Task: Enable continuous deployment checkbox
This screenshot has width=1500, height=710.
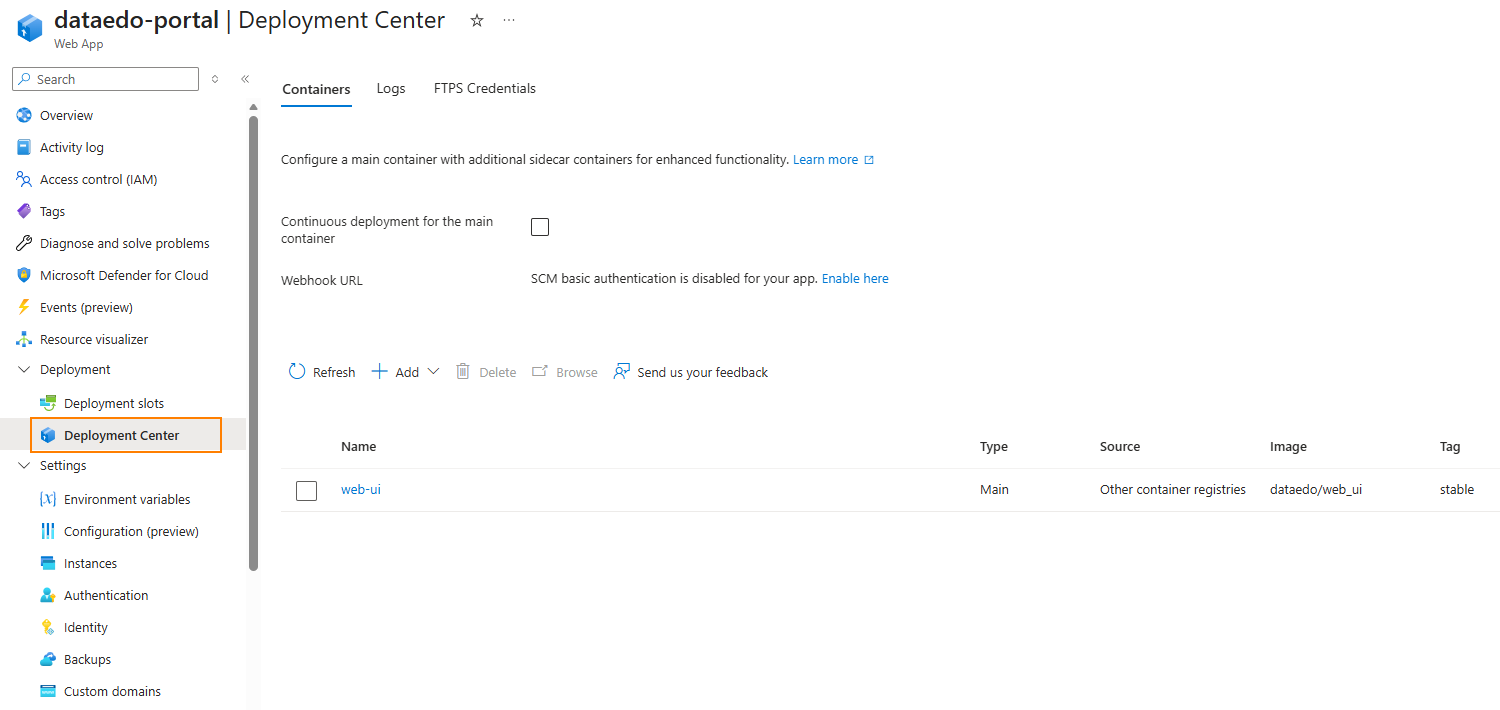Action: click(x=540, y=227)
